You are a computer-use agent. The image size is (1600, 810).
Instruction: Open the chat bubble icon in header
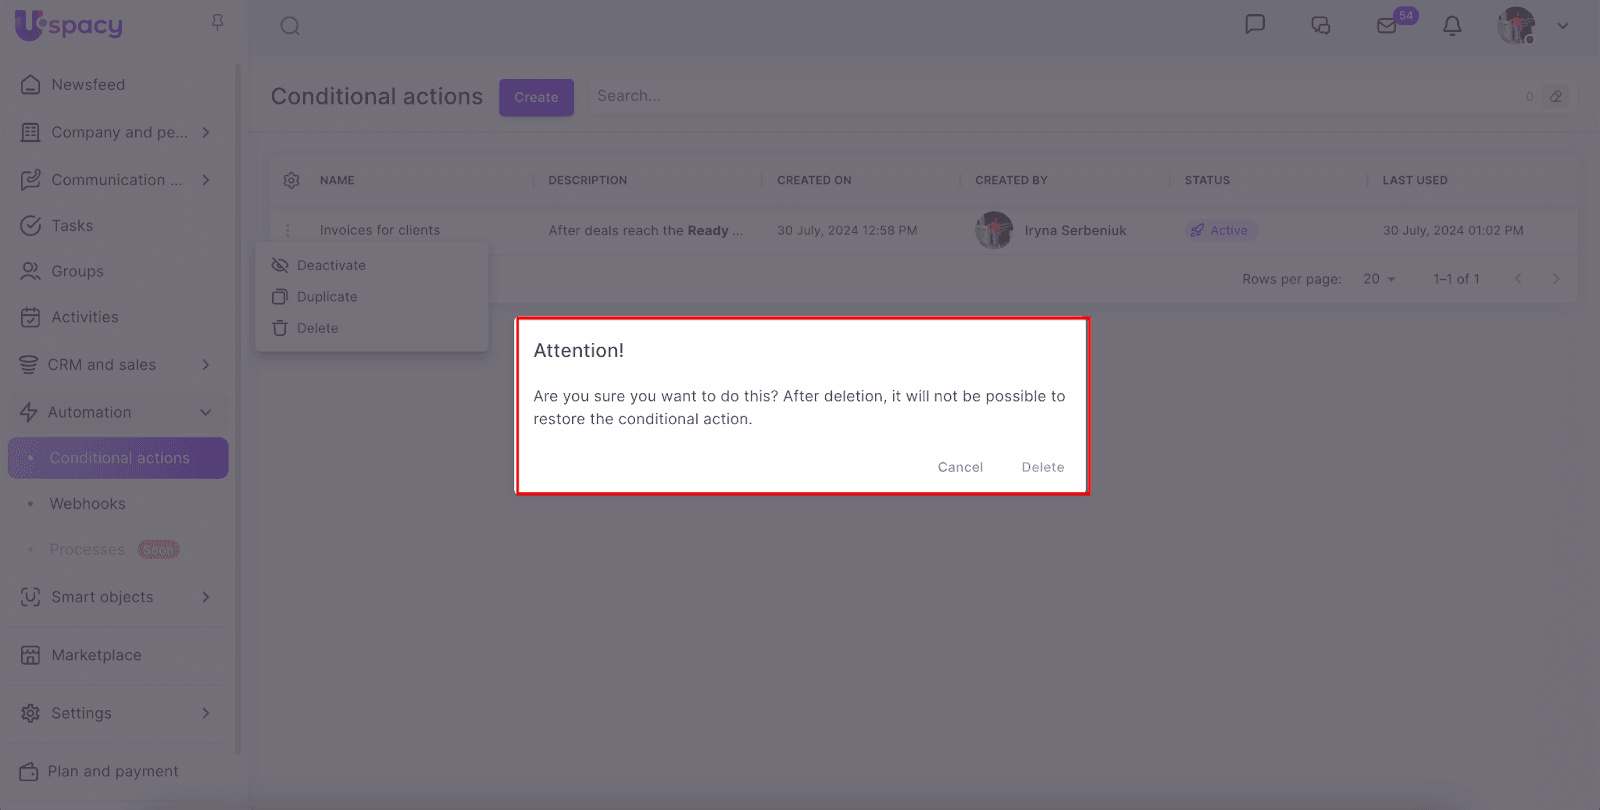pos(1255,25)
